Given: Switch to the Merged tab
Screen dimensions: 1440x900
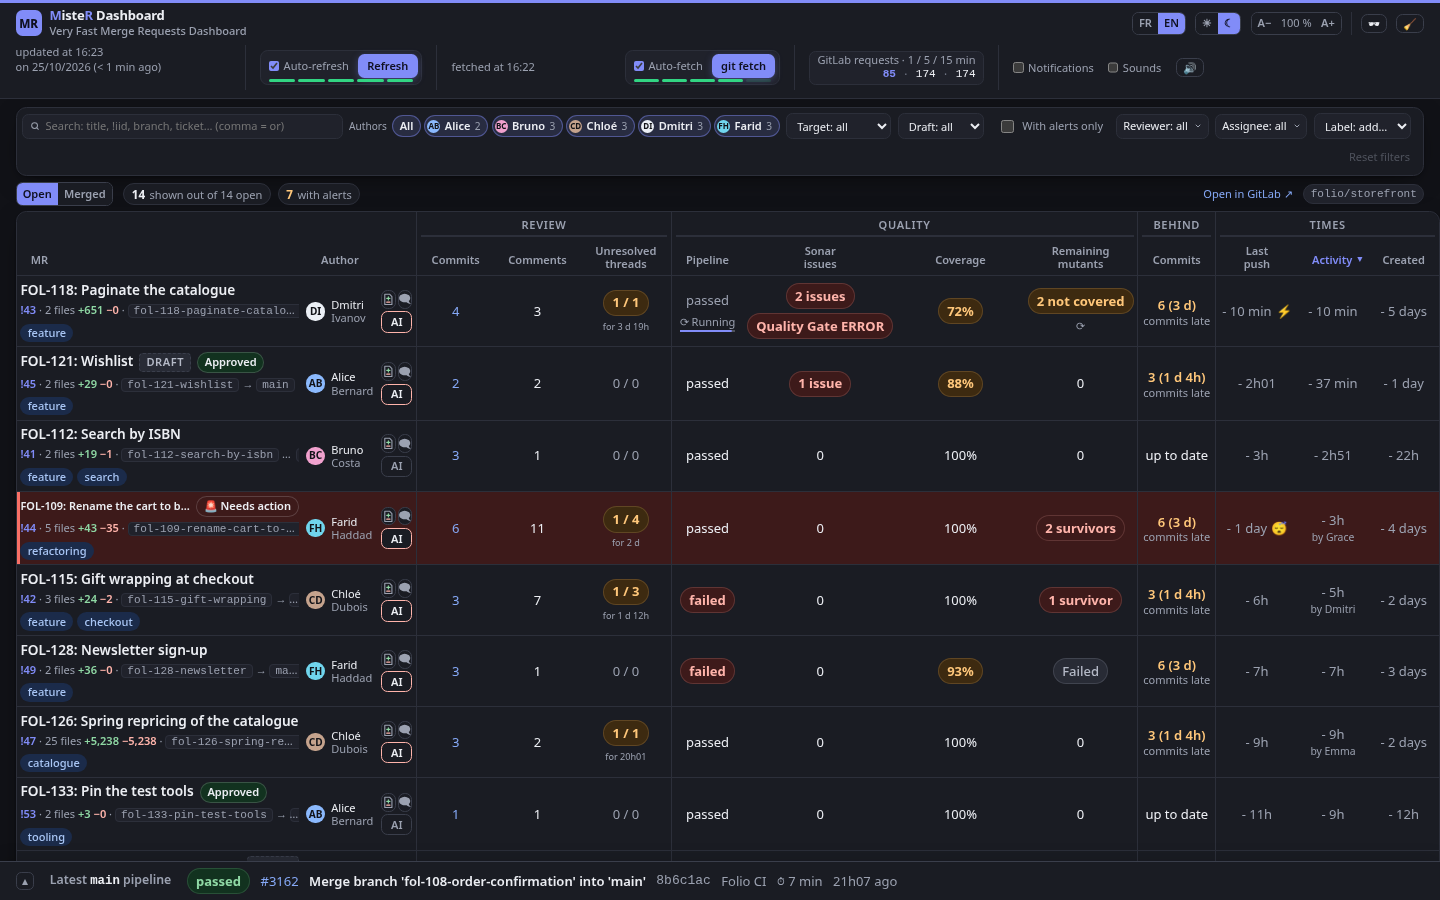Looking at the screenshot, I should coord(85,194).
